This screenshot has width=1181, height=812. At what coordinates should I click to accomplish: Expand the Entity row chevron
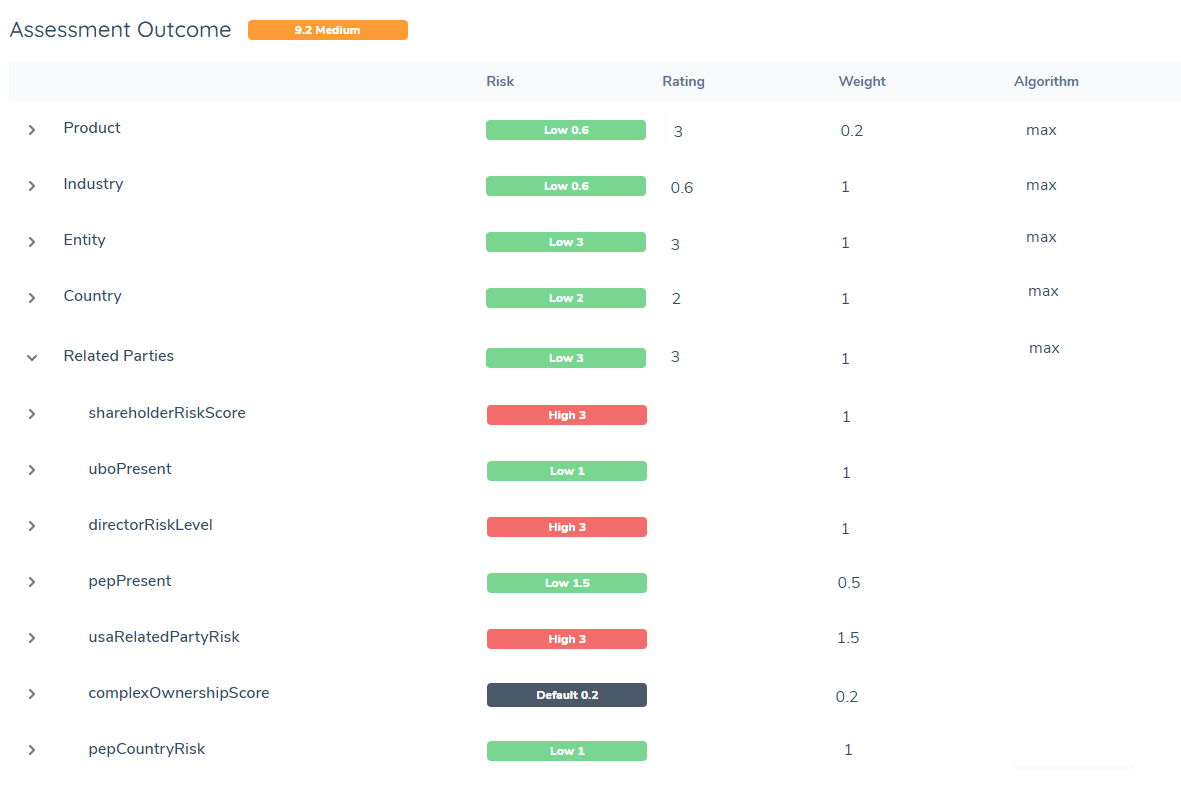click(32, 242)
